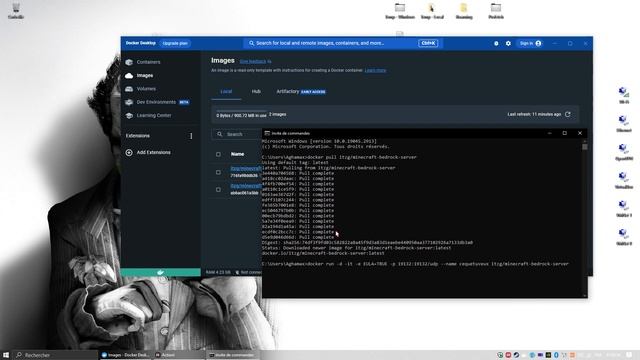The width and height of the screenshot is (640, 360).
Task: Maximize the Command Prompt window
Action: click(x=564, y=133)
